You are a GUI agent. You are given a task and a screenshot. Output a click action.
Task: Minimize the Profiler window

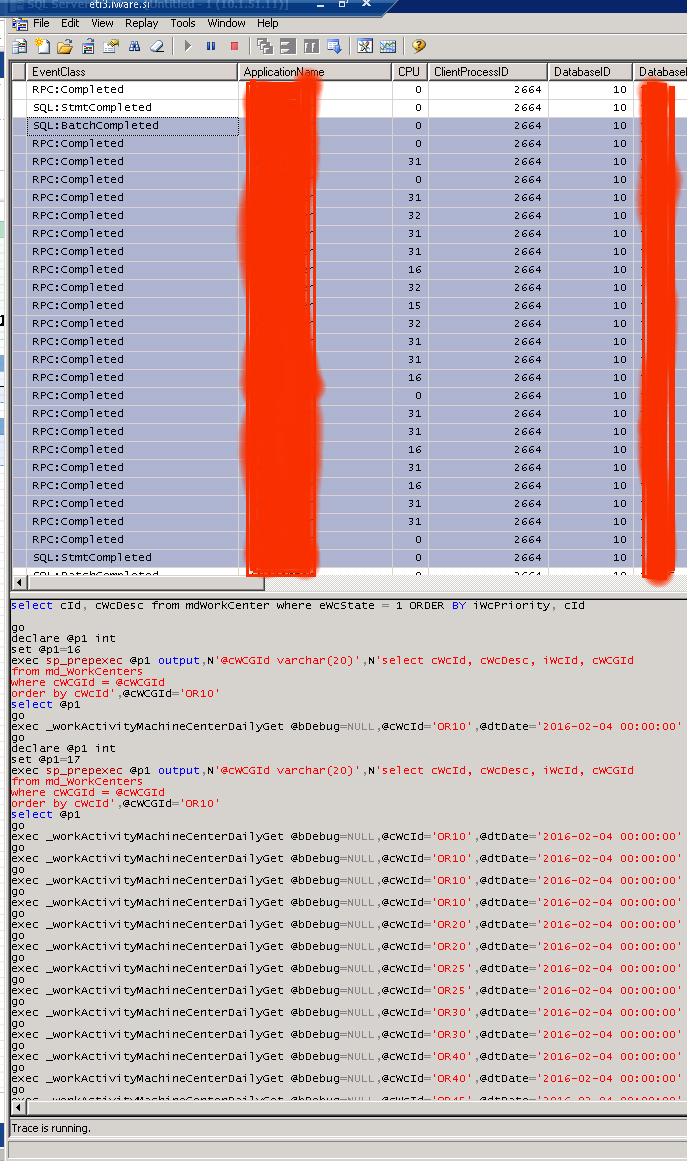(x=320, y=4)
